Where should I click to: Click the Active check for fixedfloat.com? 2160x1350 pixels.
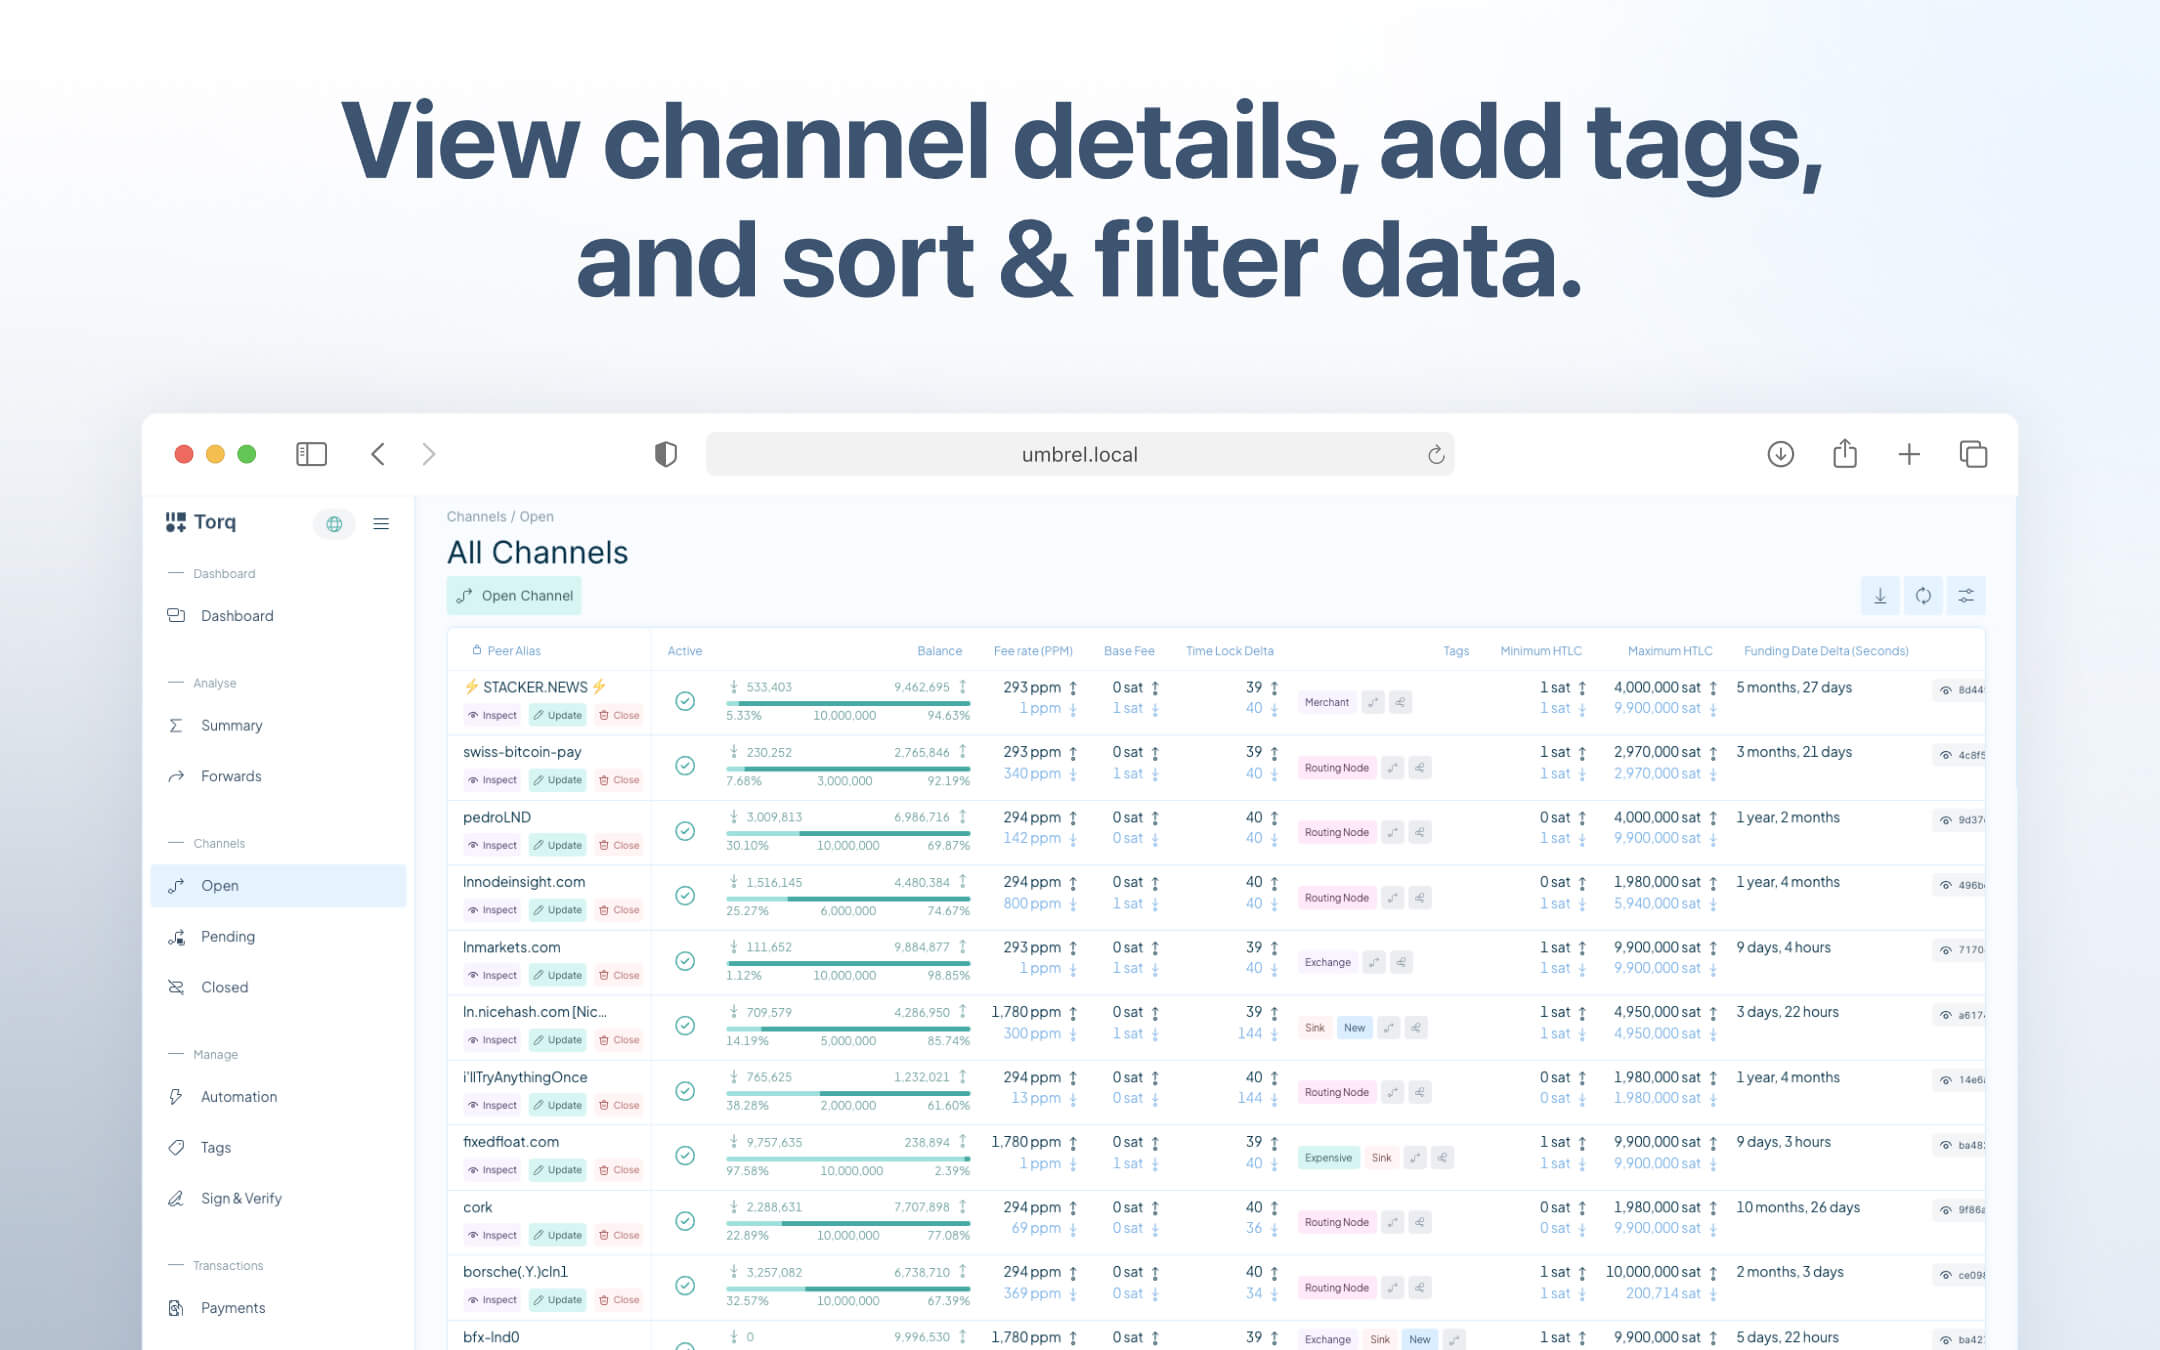[x=685, y=1156]
